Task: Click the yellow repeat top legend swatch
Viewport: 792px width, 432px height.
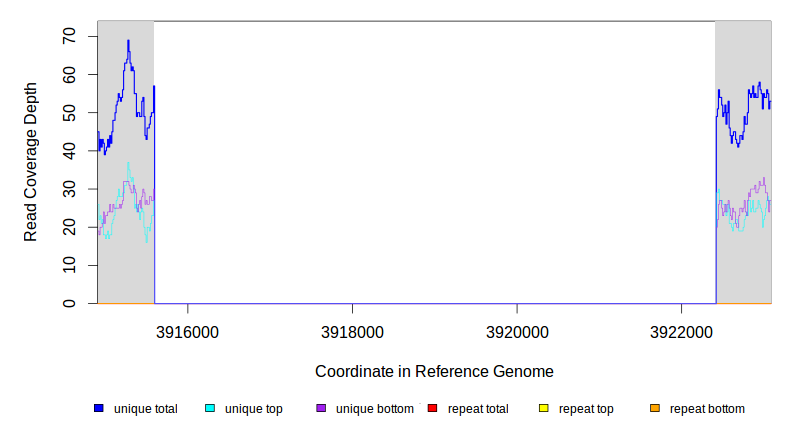Action: 544,409
